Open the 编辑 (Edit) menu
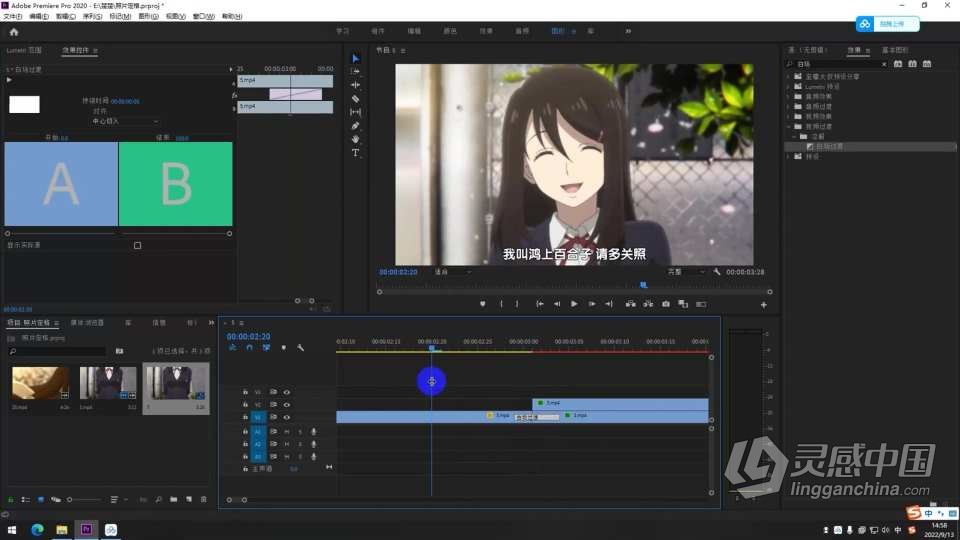 39,17
